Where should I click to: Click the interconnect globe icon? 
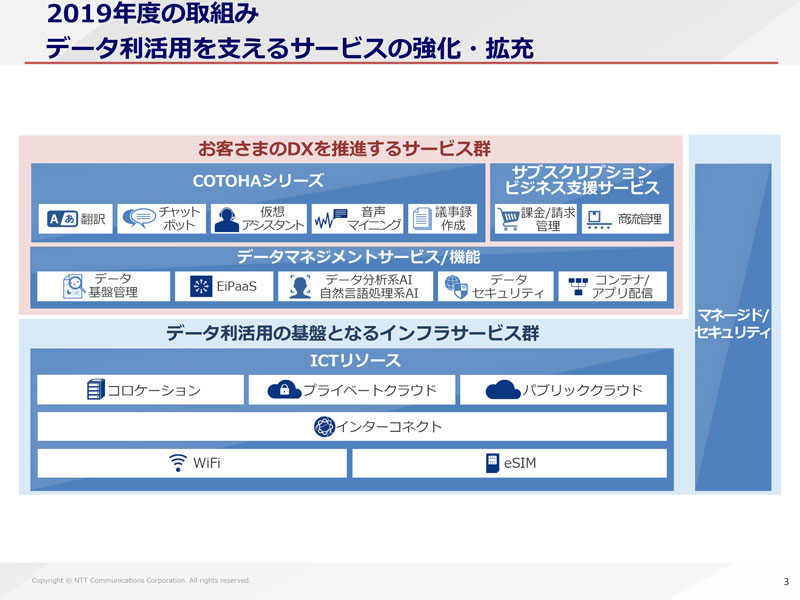click(324, 427)
